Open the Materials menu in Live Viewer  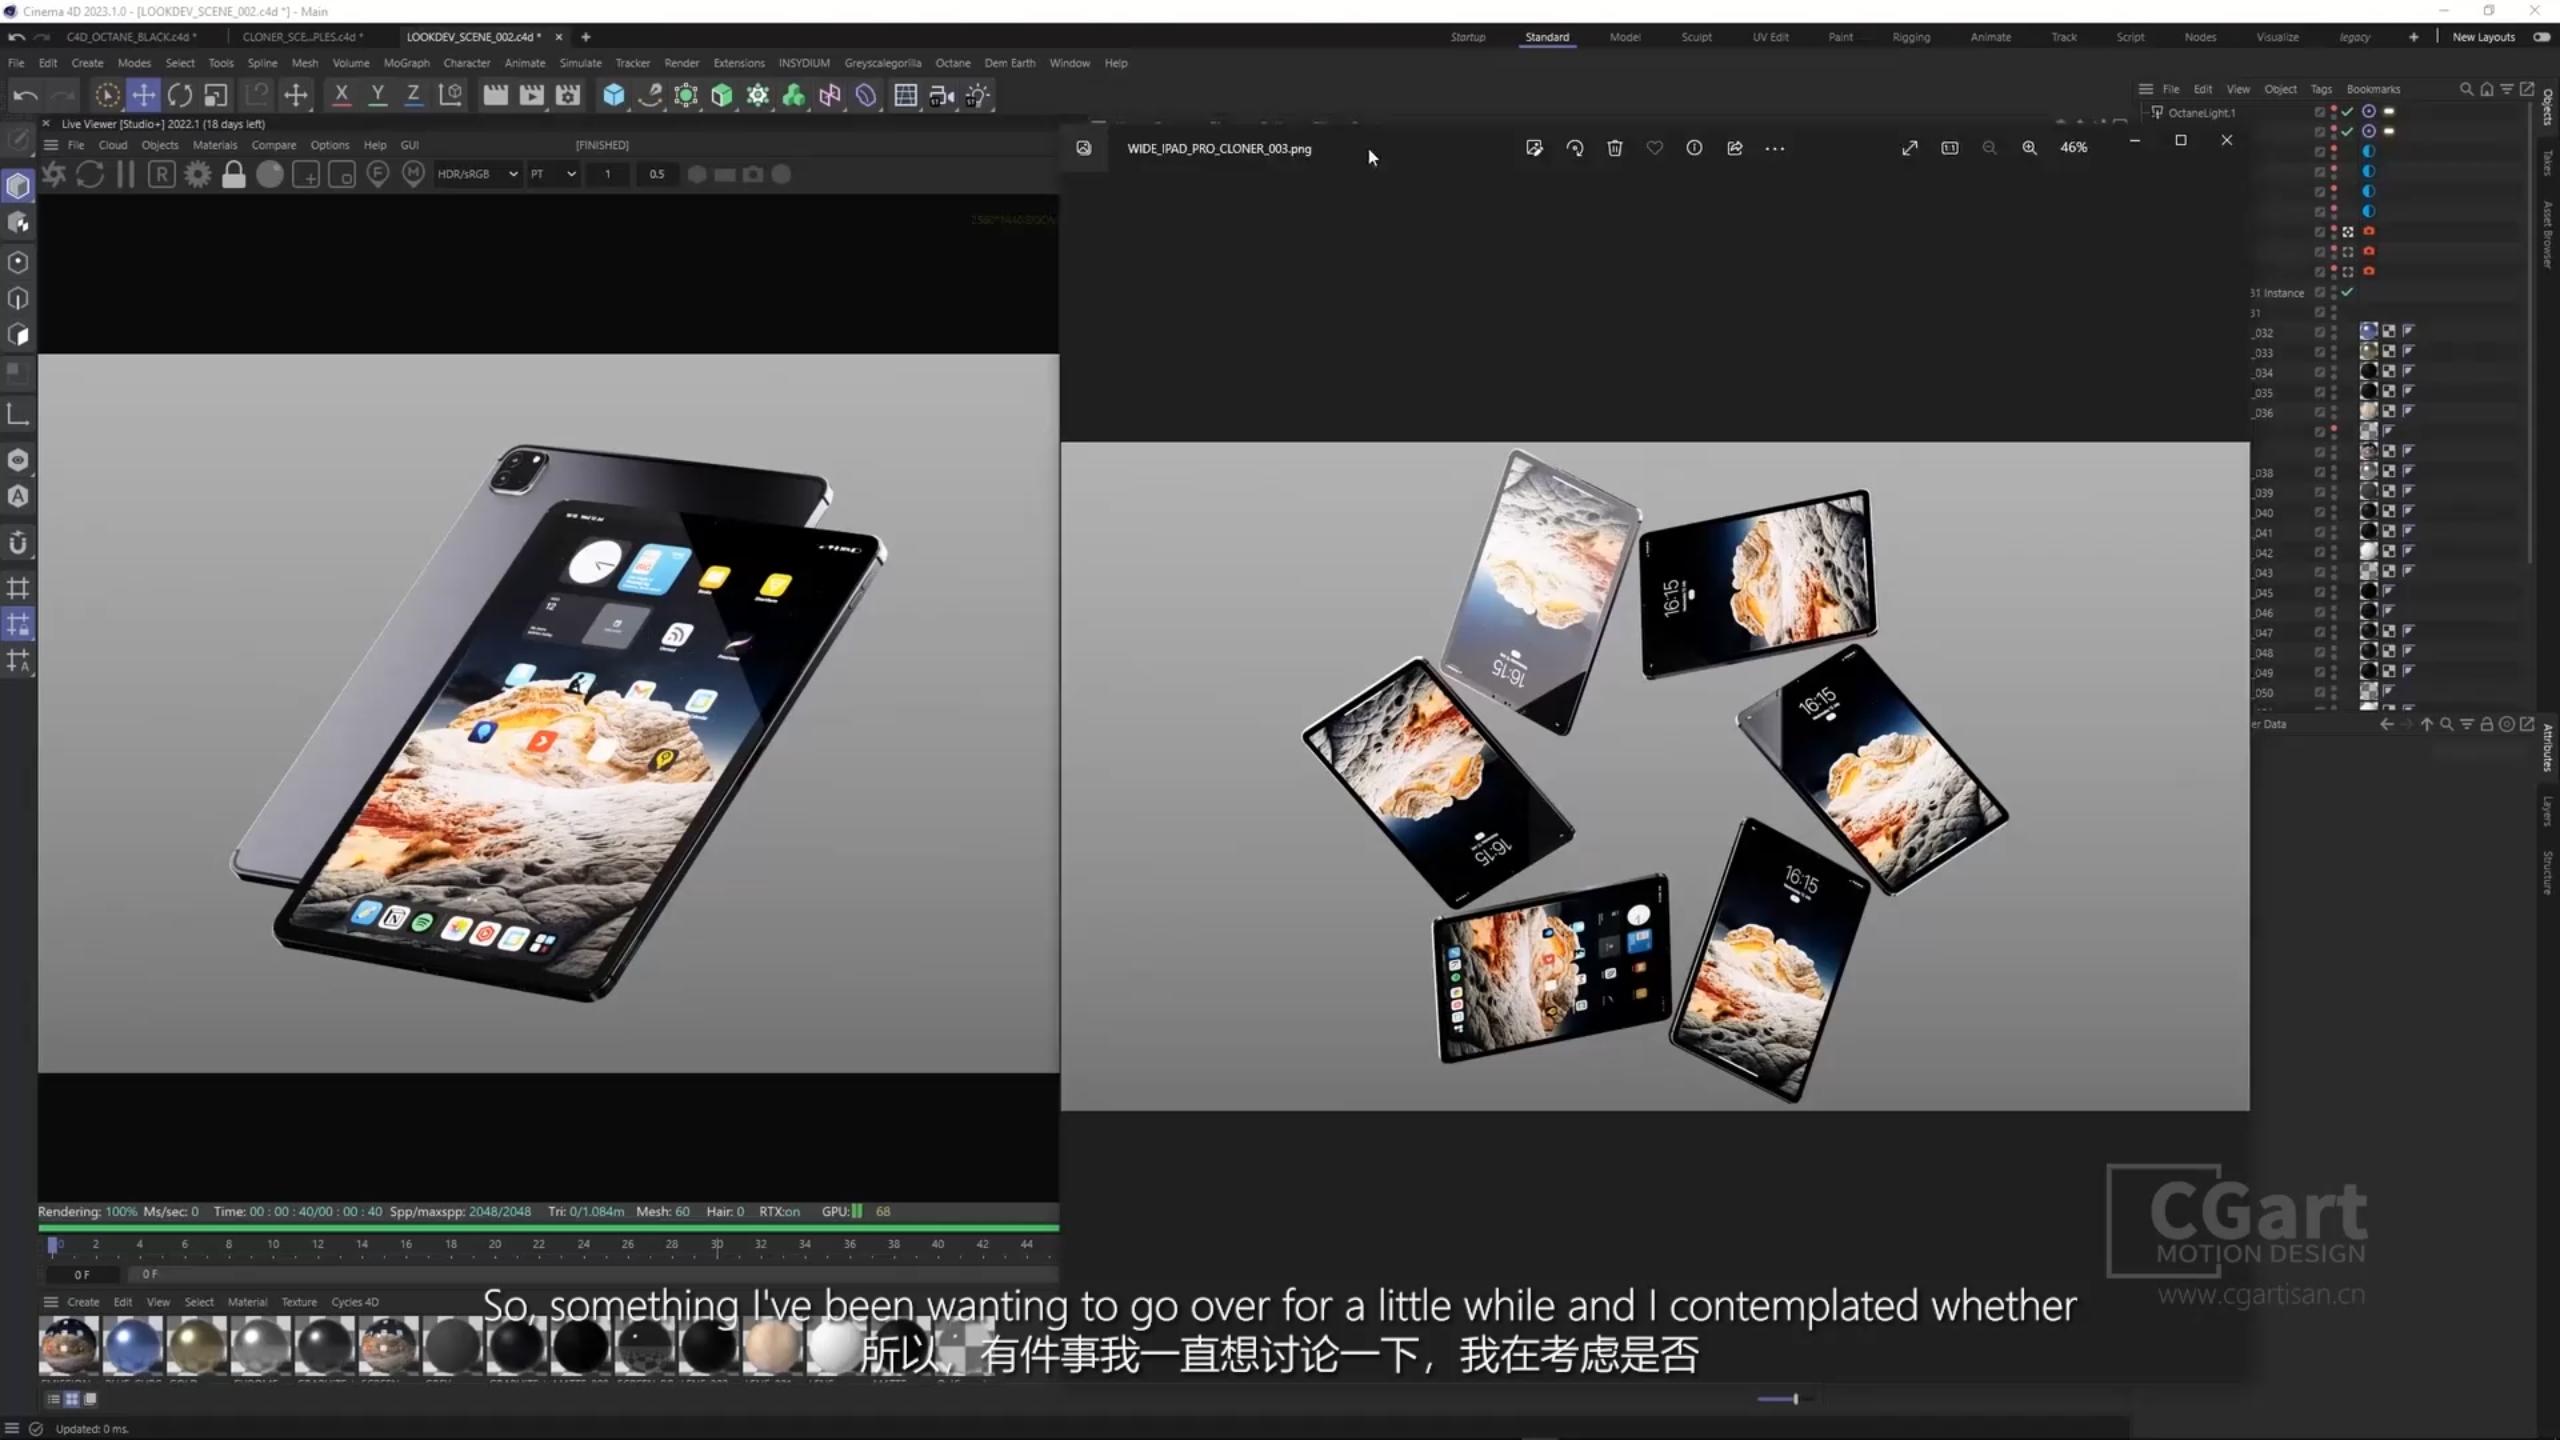pos(215,145)
